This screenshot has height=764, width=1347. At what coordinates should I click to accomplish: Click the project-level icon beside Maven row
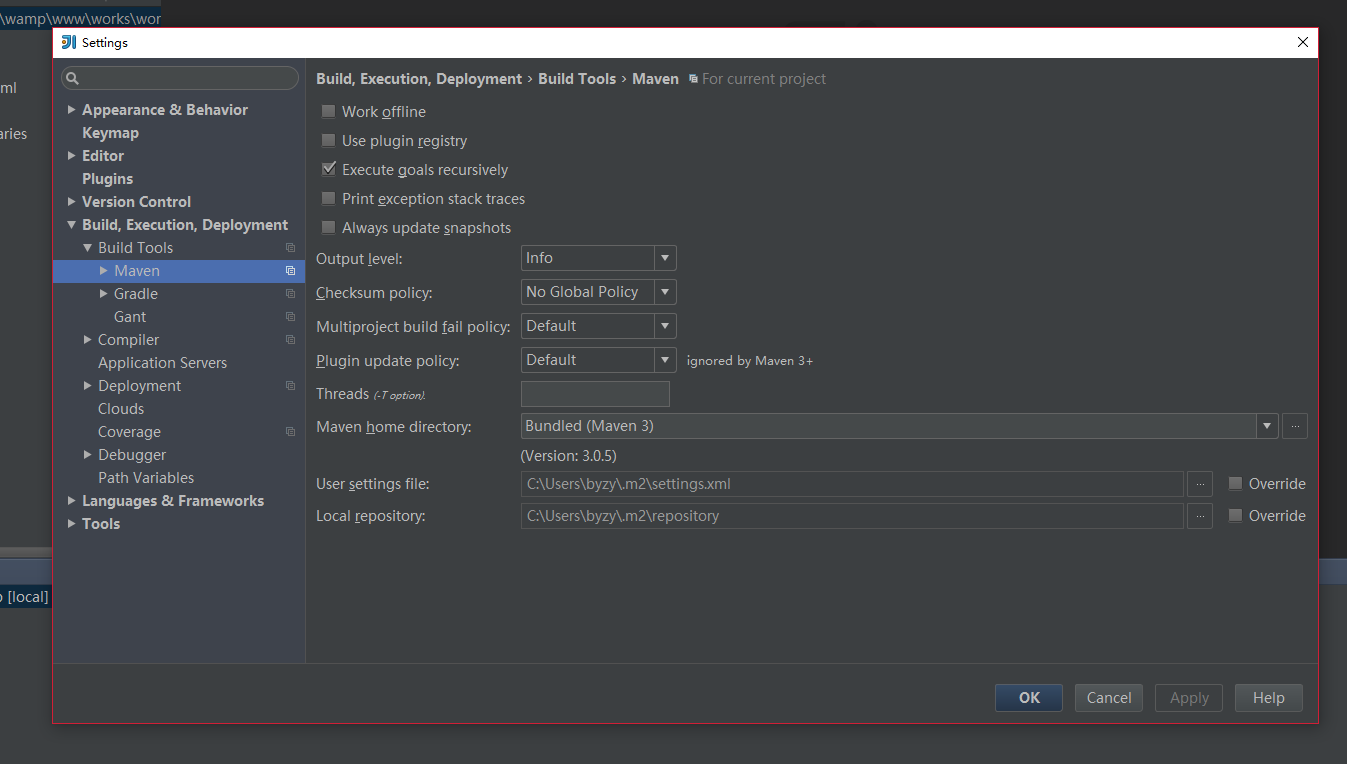(x=290, y=271)
